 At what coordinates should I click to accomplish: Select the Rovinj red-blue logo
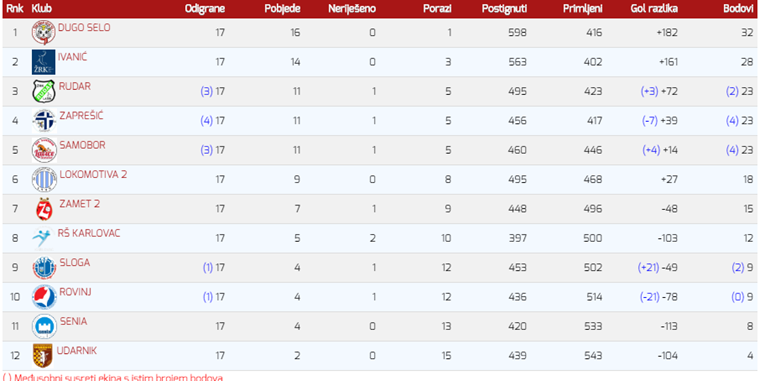point(44,297)
